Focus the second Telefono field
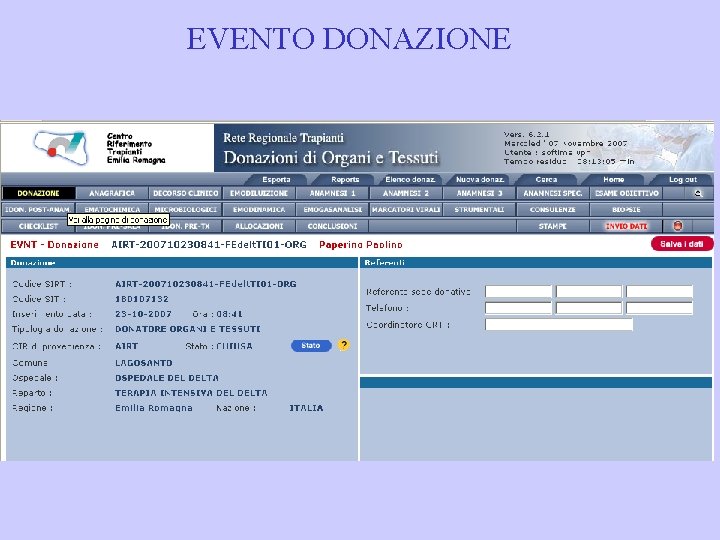Screen dimensions: 720x540 [x=589, y=308]
